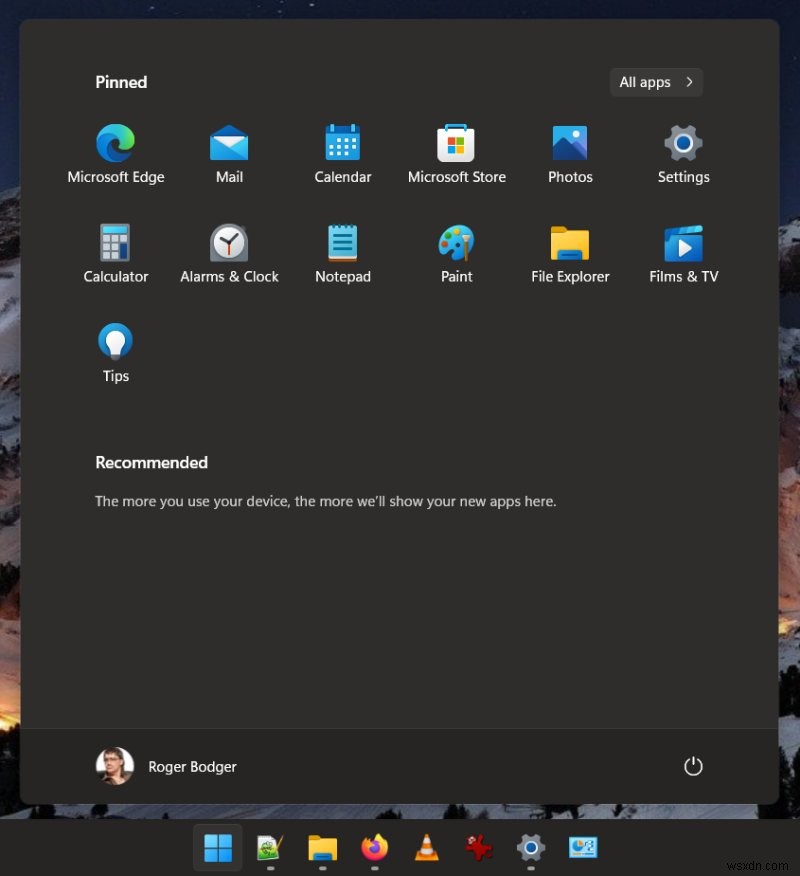Click the Start button on the taskbar
The width and height of the screenshot is (800, 876).
point(217,846)
